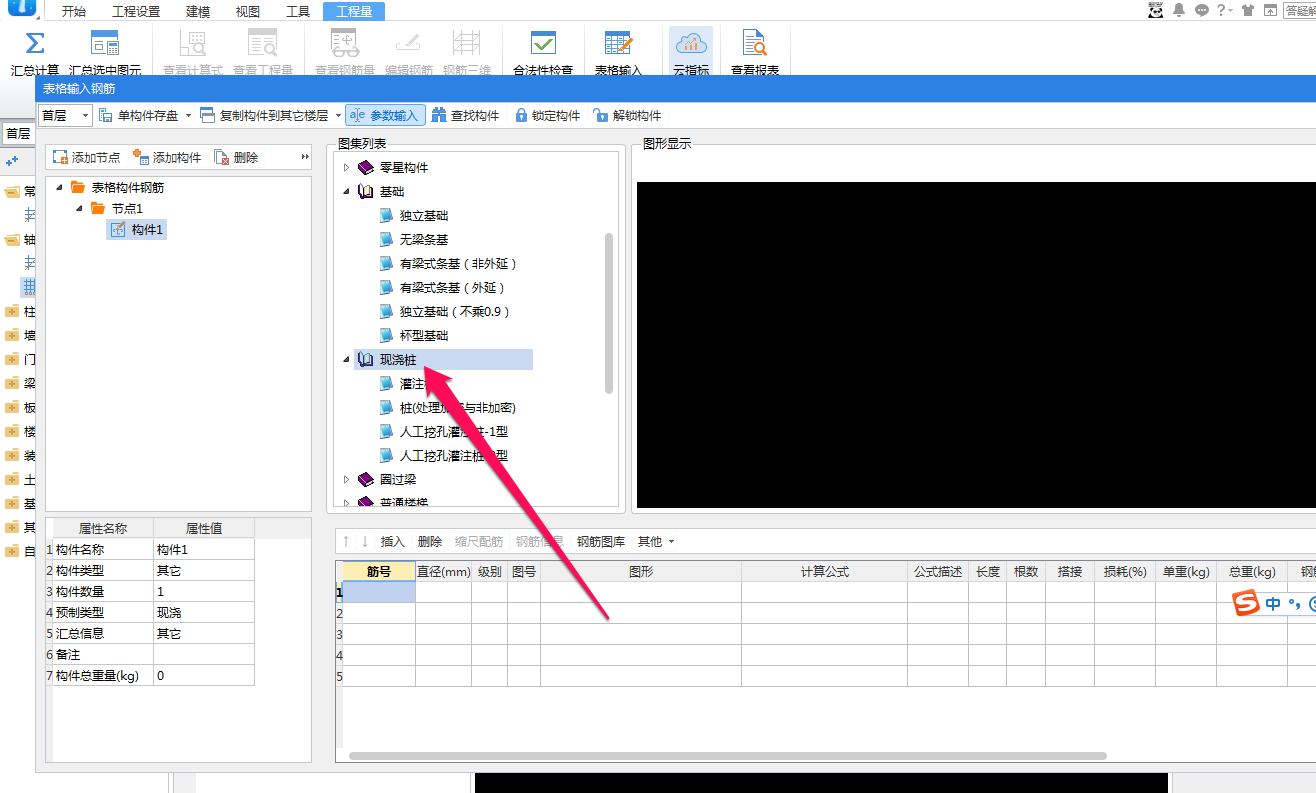Switch to the 开始 ribbon tab
The width and height of the screenshot is (1316, 793).
pyautogui.click(x=74, y=12)
